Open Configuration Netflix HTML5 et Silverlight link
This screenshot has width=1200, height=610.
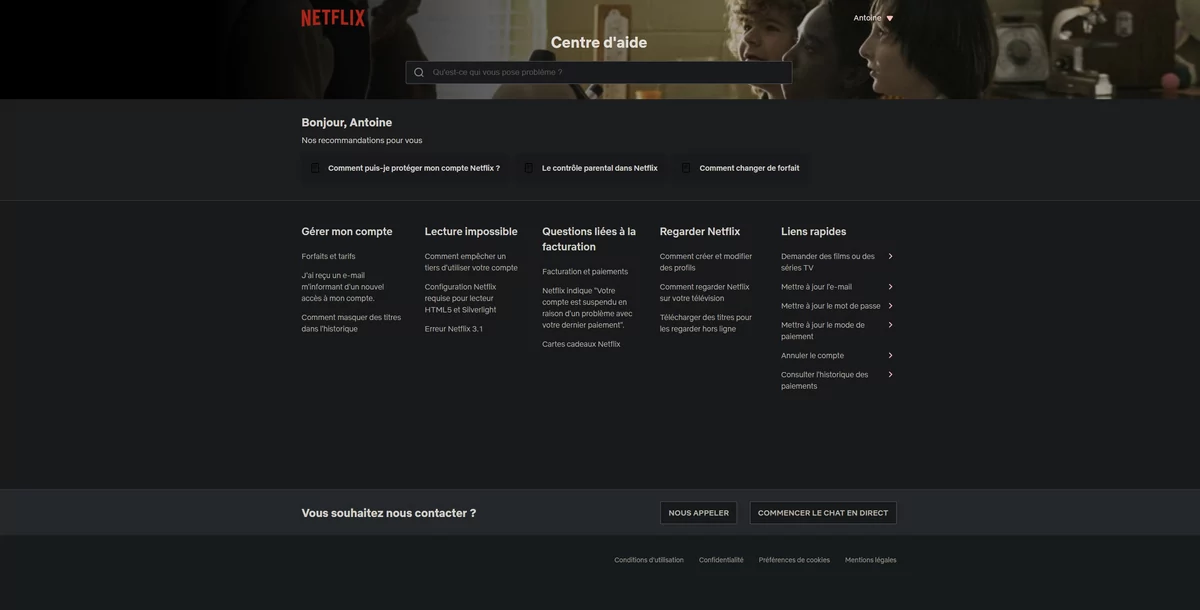coord(461,298)
